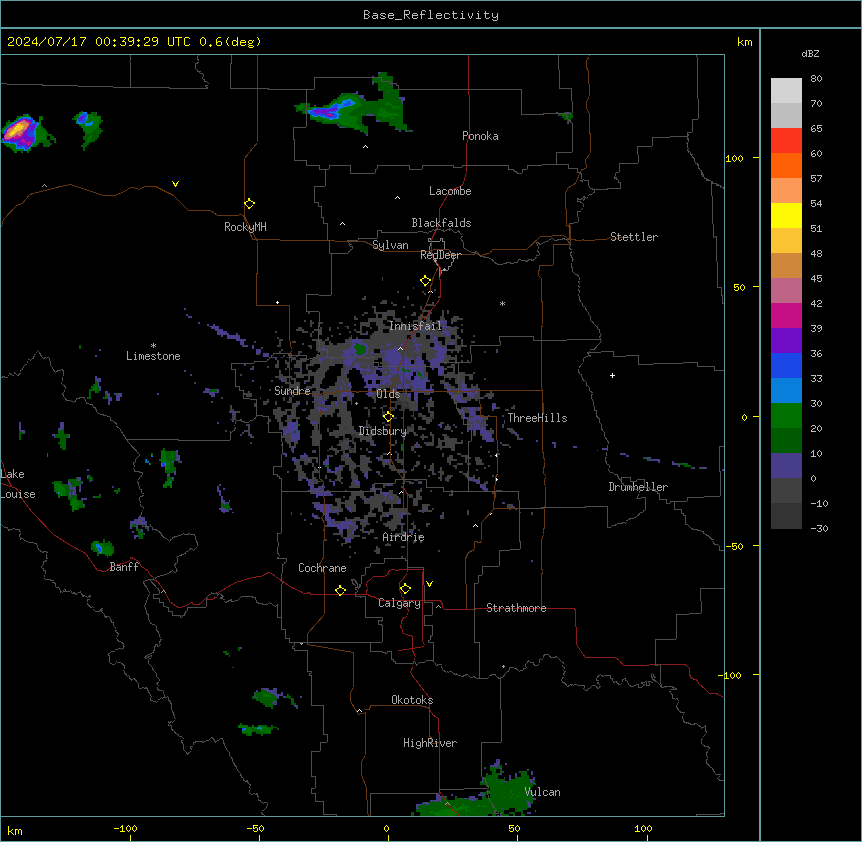Click the yellow diamond marker below Cochrane

(340, 590)
